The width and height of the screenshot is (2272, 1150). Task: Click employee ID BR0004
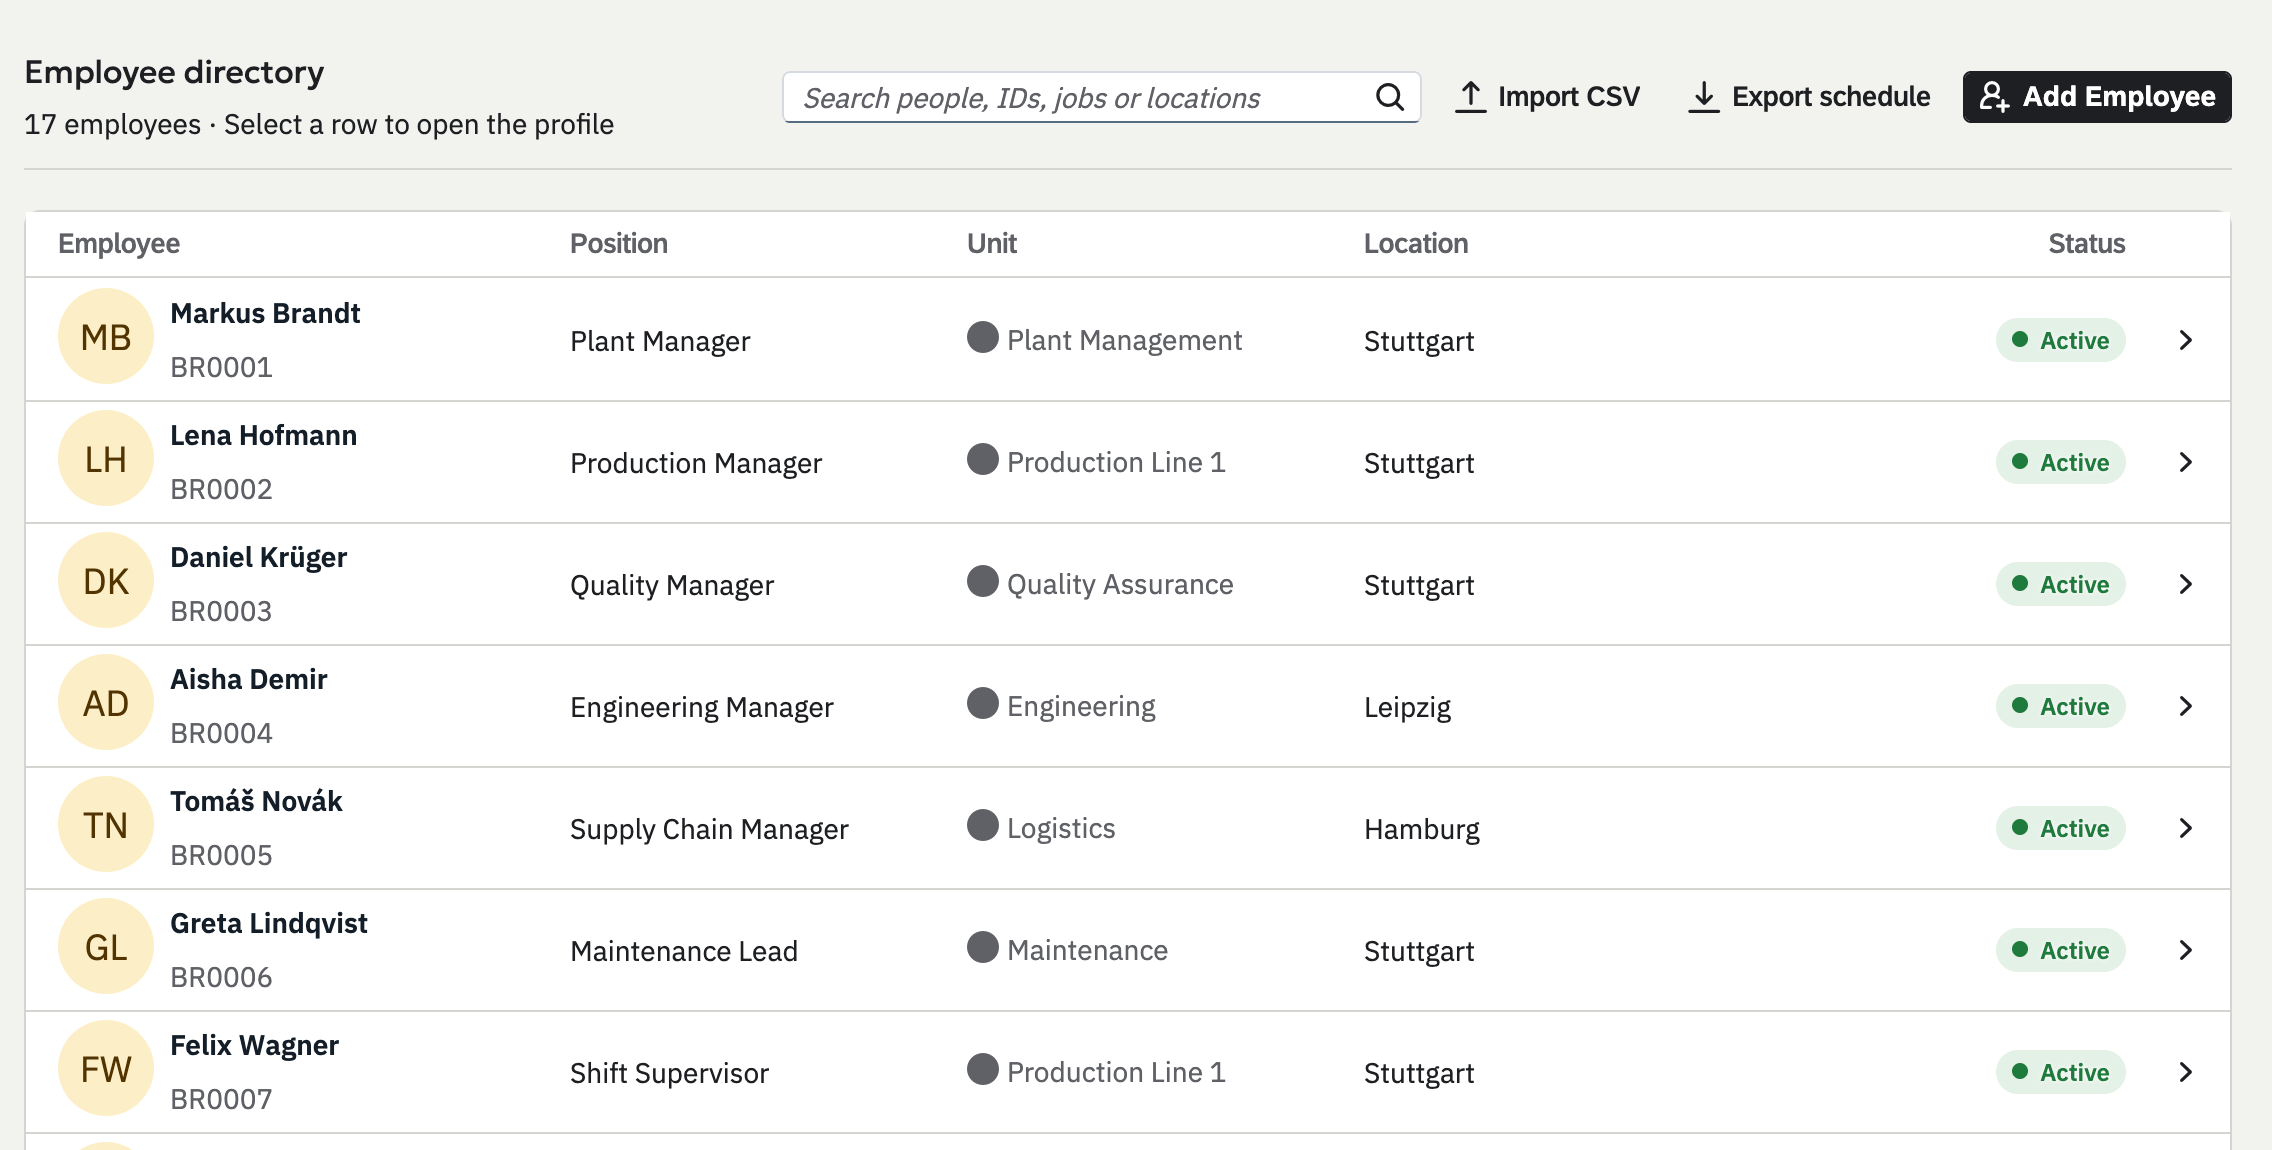point(221,733)
